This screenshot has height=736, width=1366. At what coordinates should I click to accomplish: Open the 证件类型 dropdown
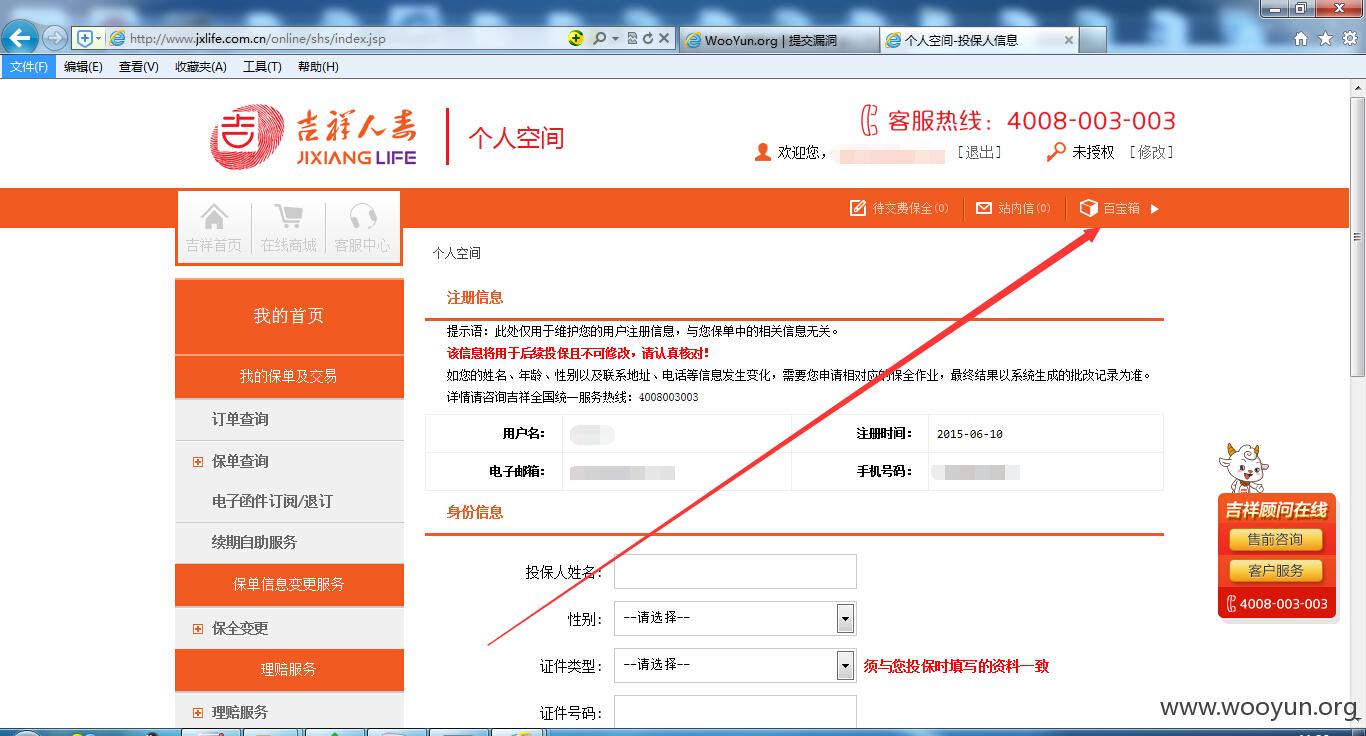coord(735,665)
